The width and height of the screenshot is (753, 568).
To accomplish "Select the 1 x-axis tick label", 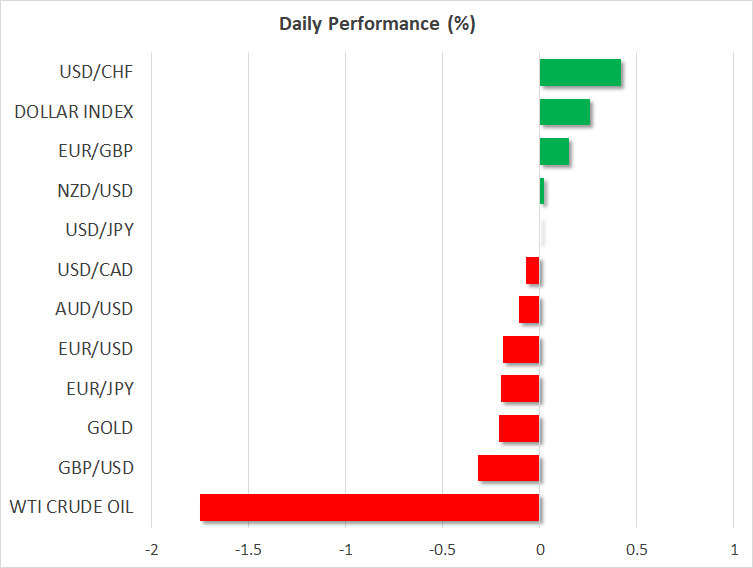I will click(x=734, y=550).
